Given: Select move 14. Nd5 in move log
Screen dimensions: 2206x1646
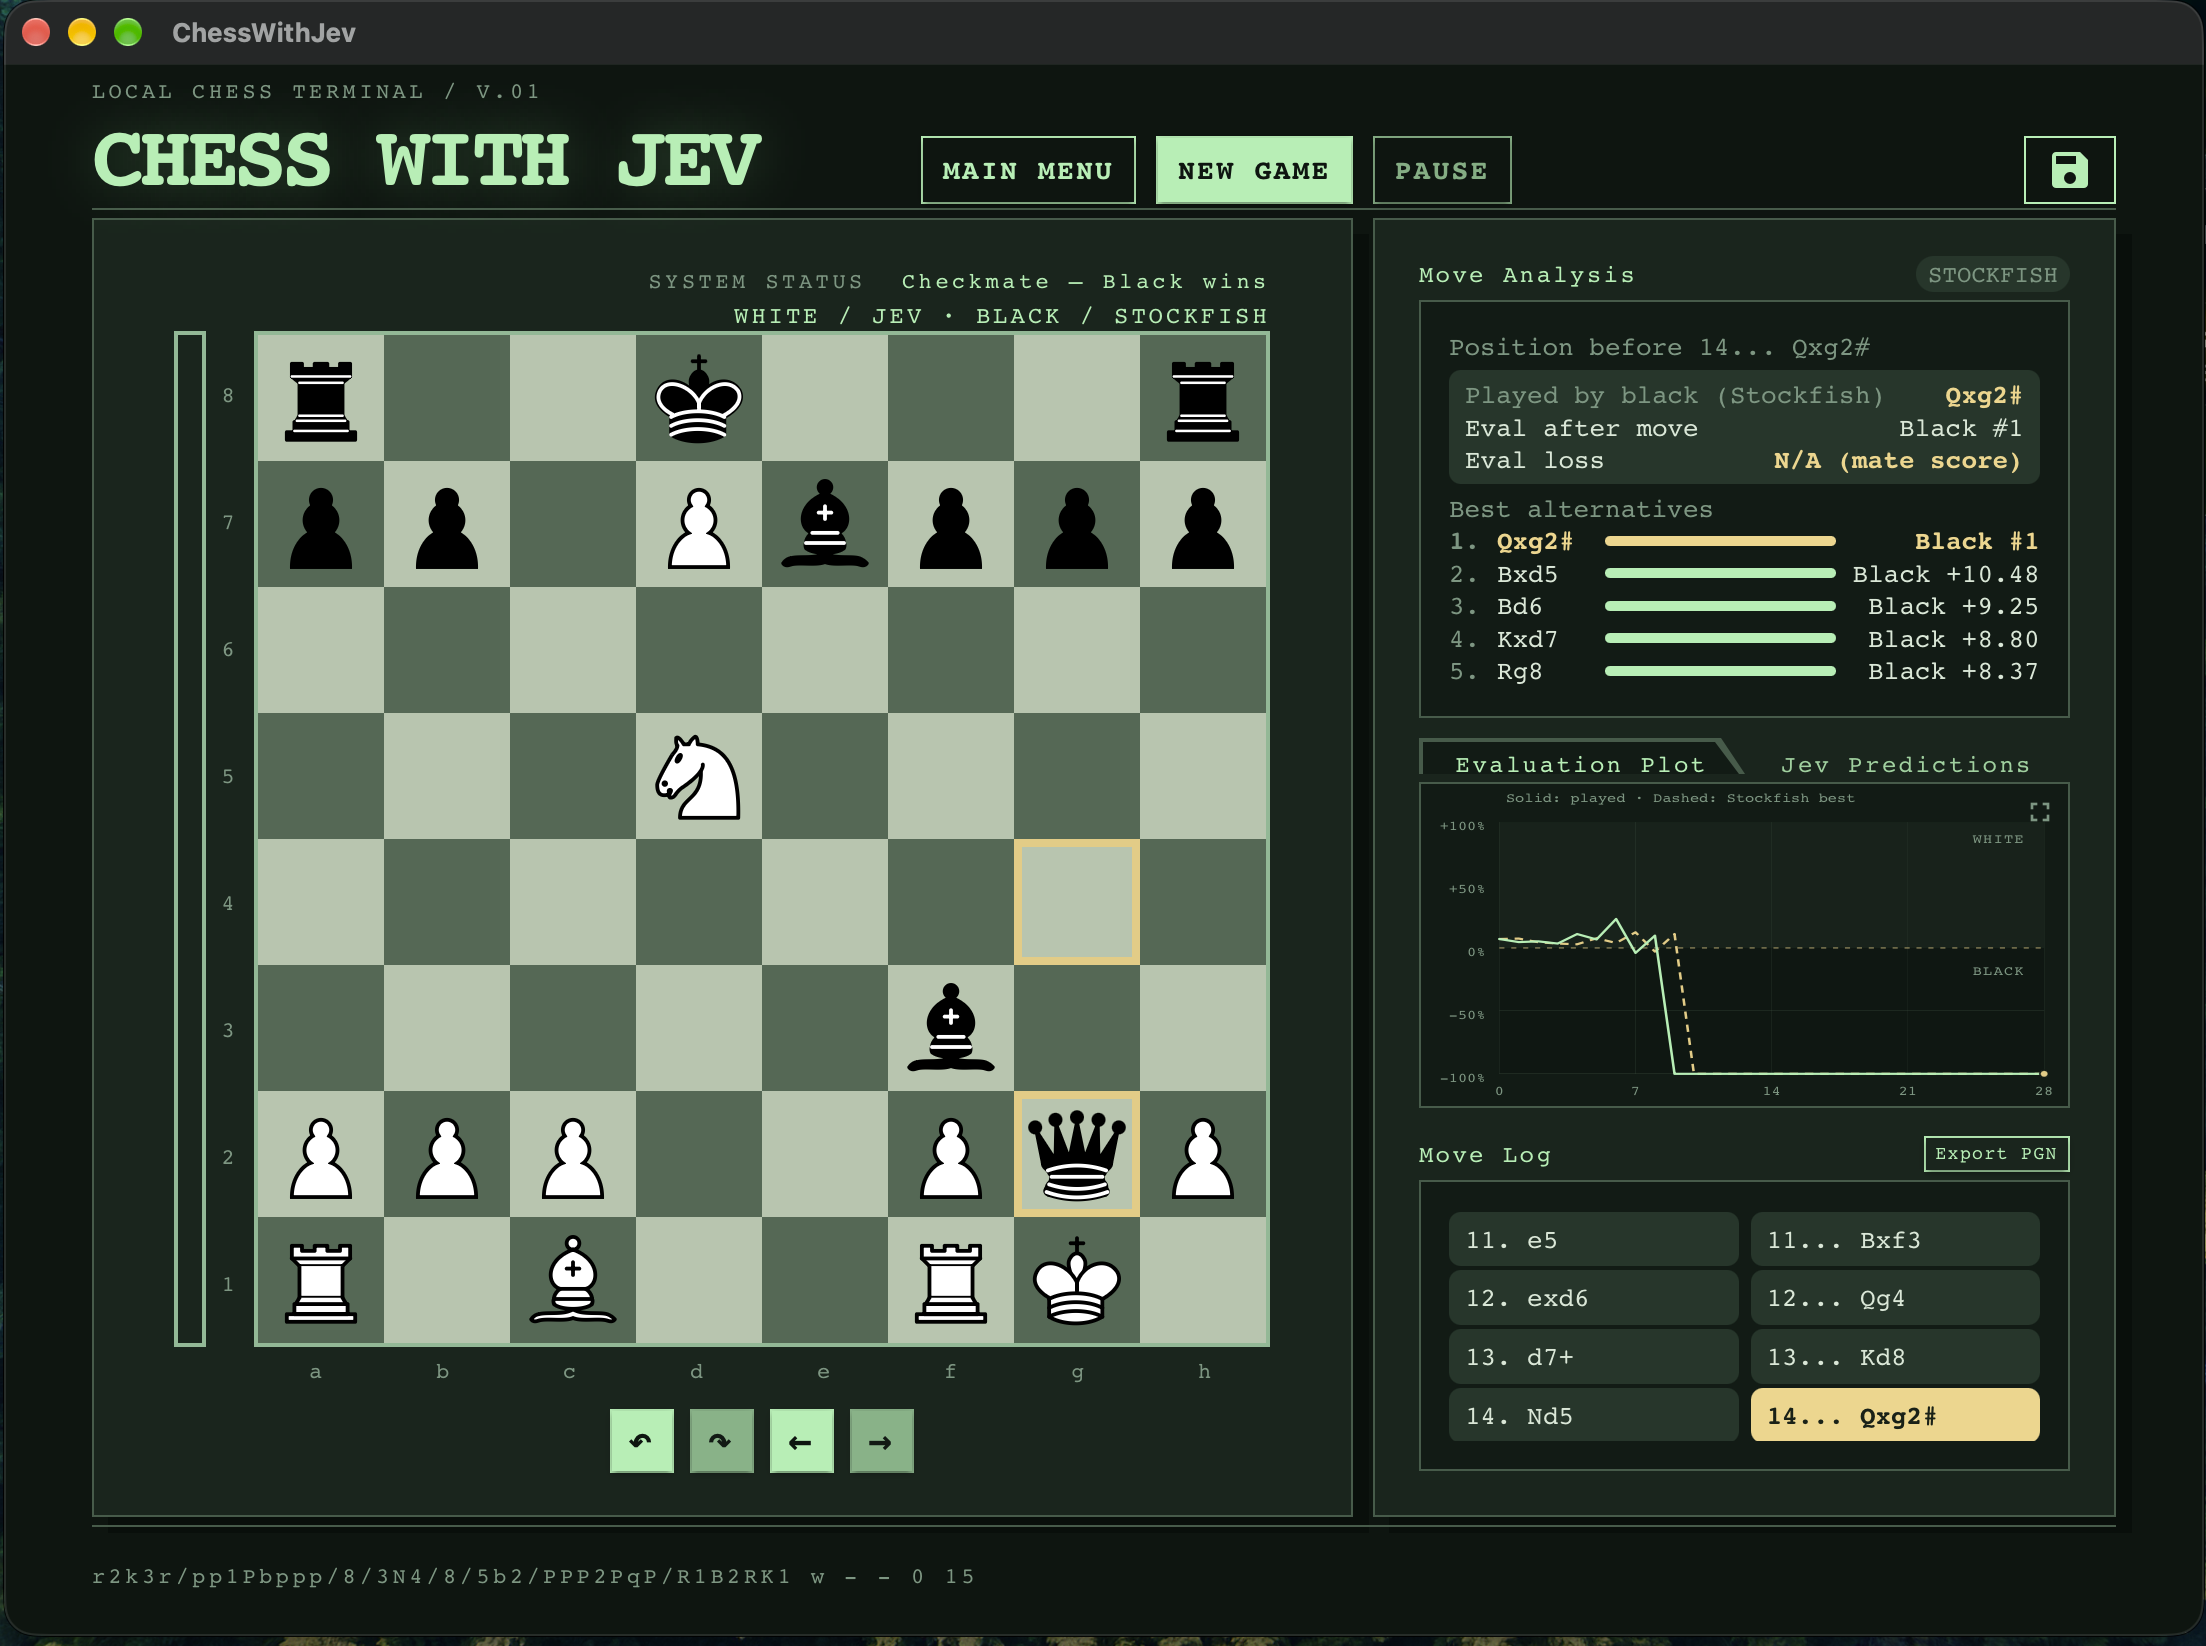Looking at the screenshot, I should [1593, 1415].
